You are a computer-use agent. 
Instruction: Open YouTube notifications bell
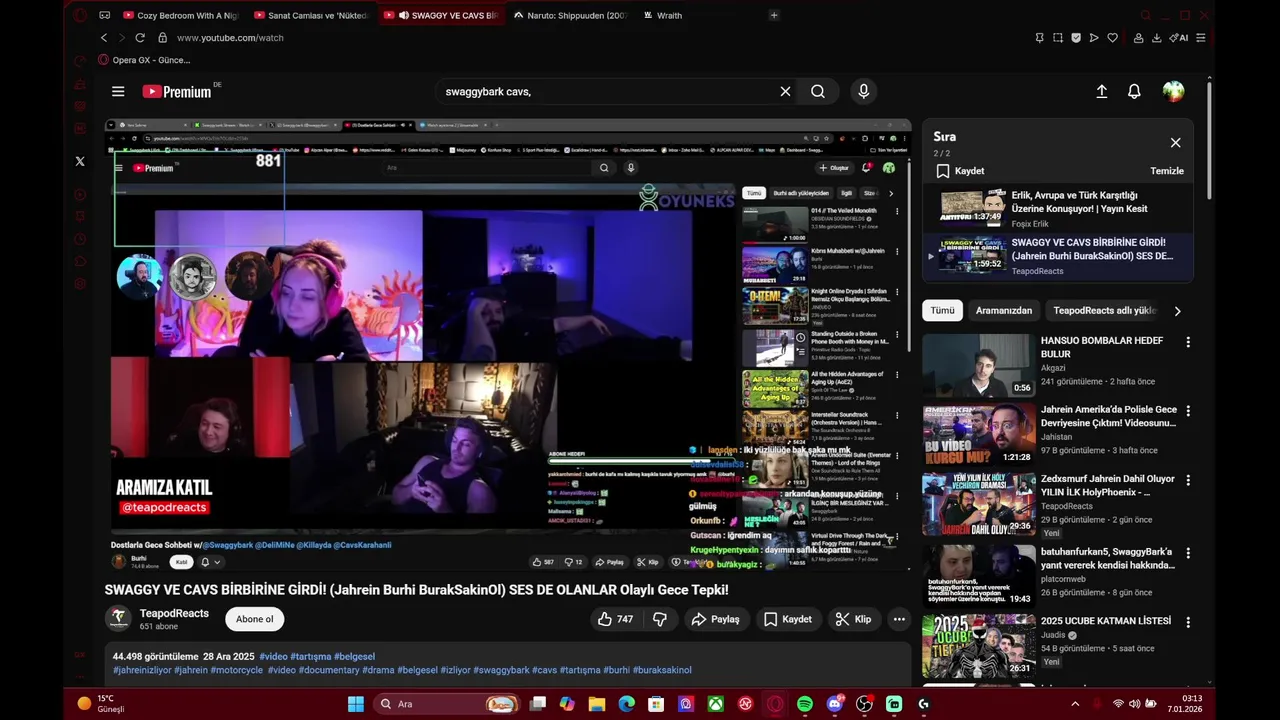click(x=1134, y=91)
